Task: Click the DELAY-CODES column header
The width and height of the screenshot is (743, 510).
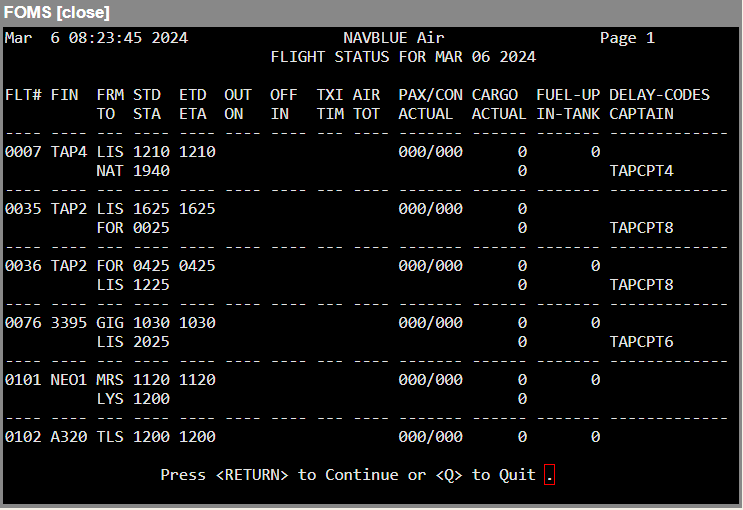Action: pyautogui.click(x=659, y=95)
